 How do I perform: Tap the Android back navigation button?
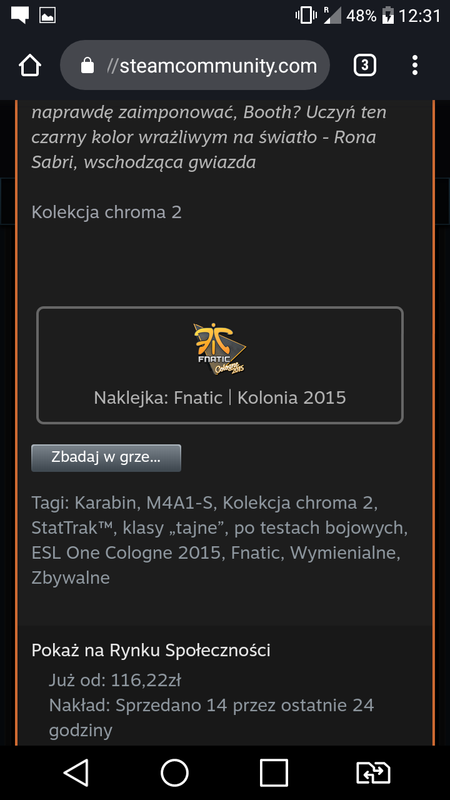click(76, 772)
